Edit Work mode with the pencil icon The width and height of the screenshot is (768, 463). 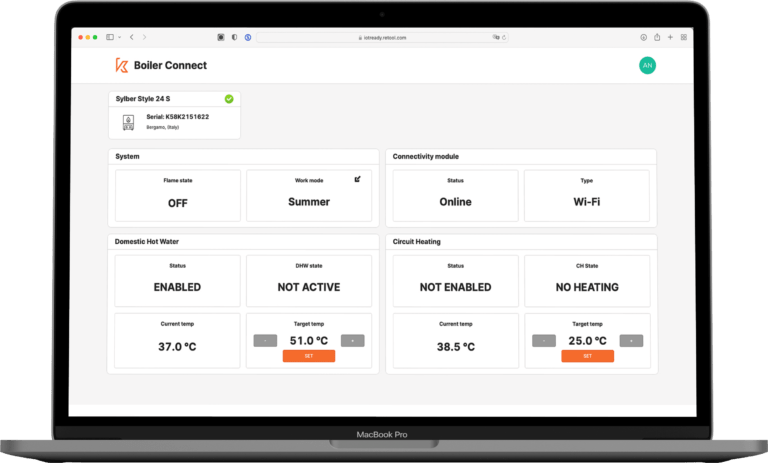(358, 179)
